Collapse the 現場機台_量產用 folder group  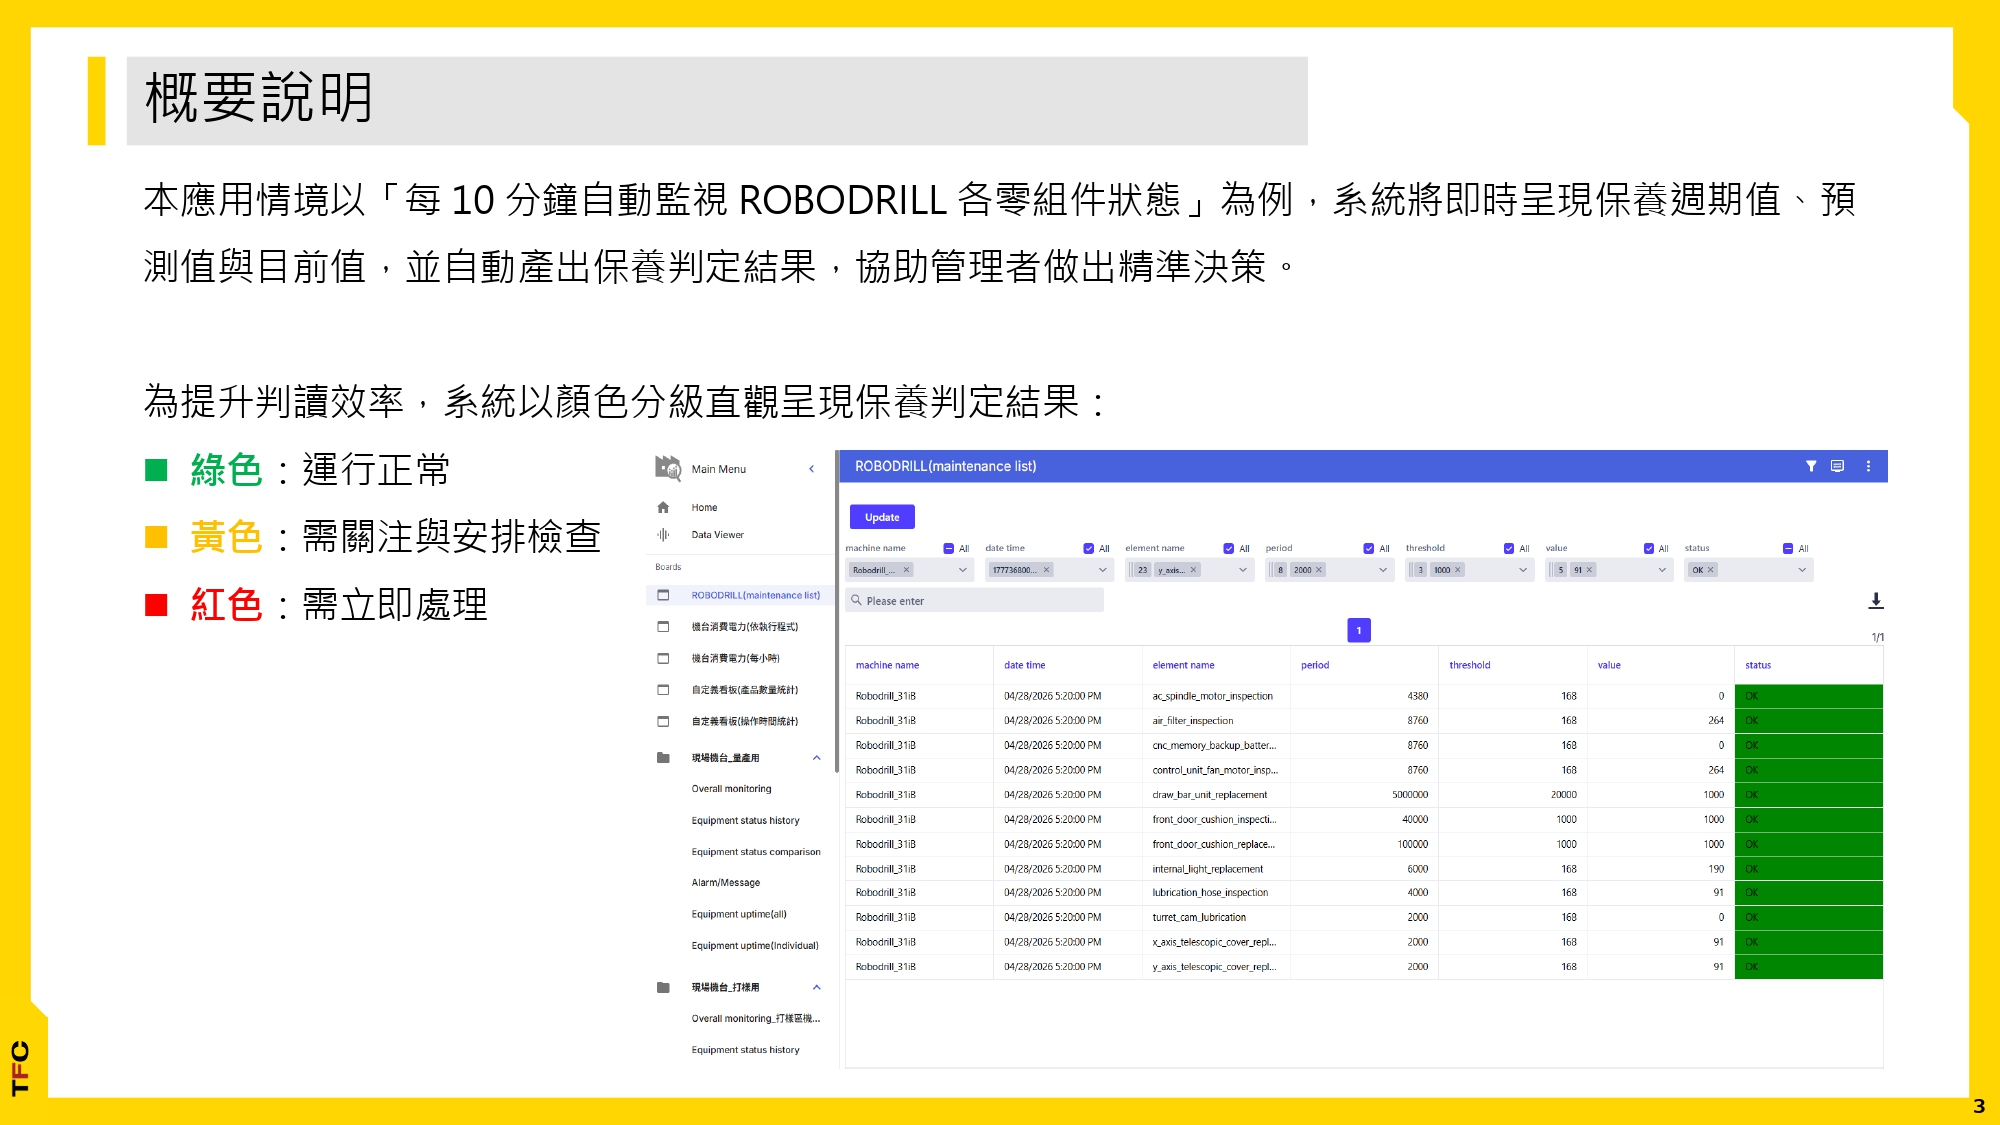click(817, 758)
